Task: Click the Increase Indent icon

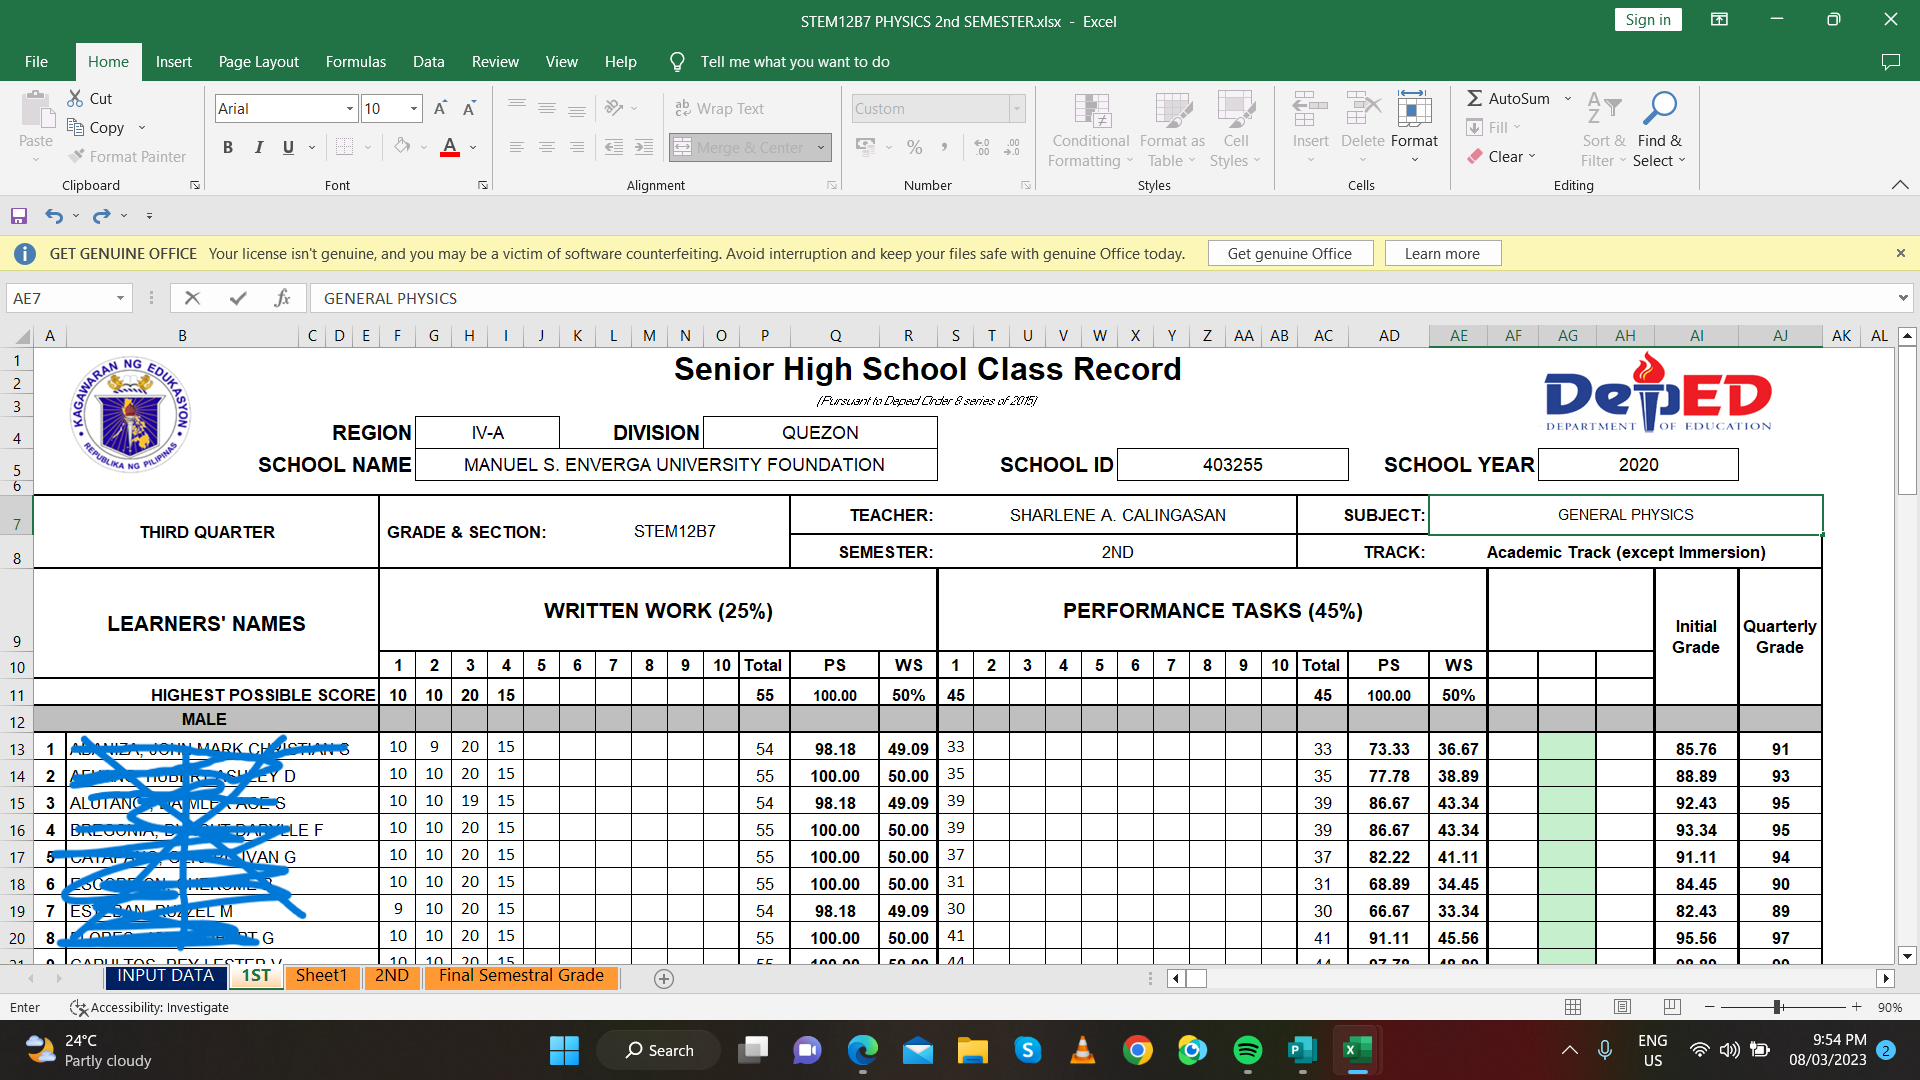Action: click(x=644, y=147)
